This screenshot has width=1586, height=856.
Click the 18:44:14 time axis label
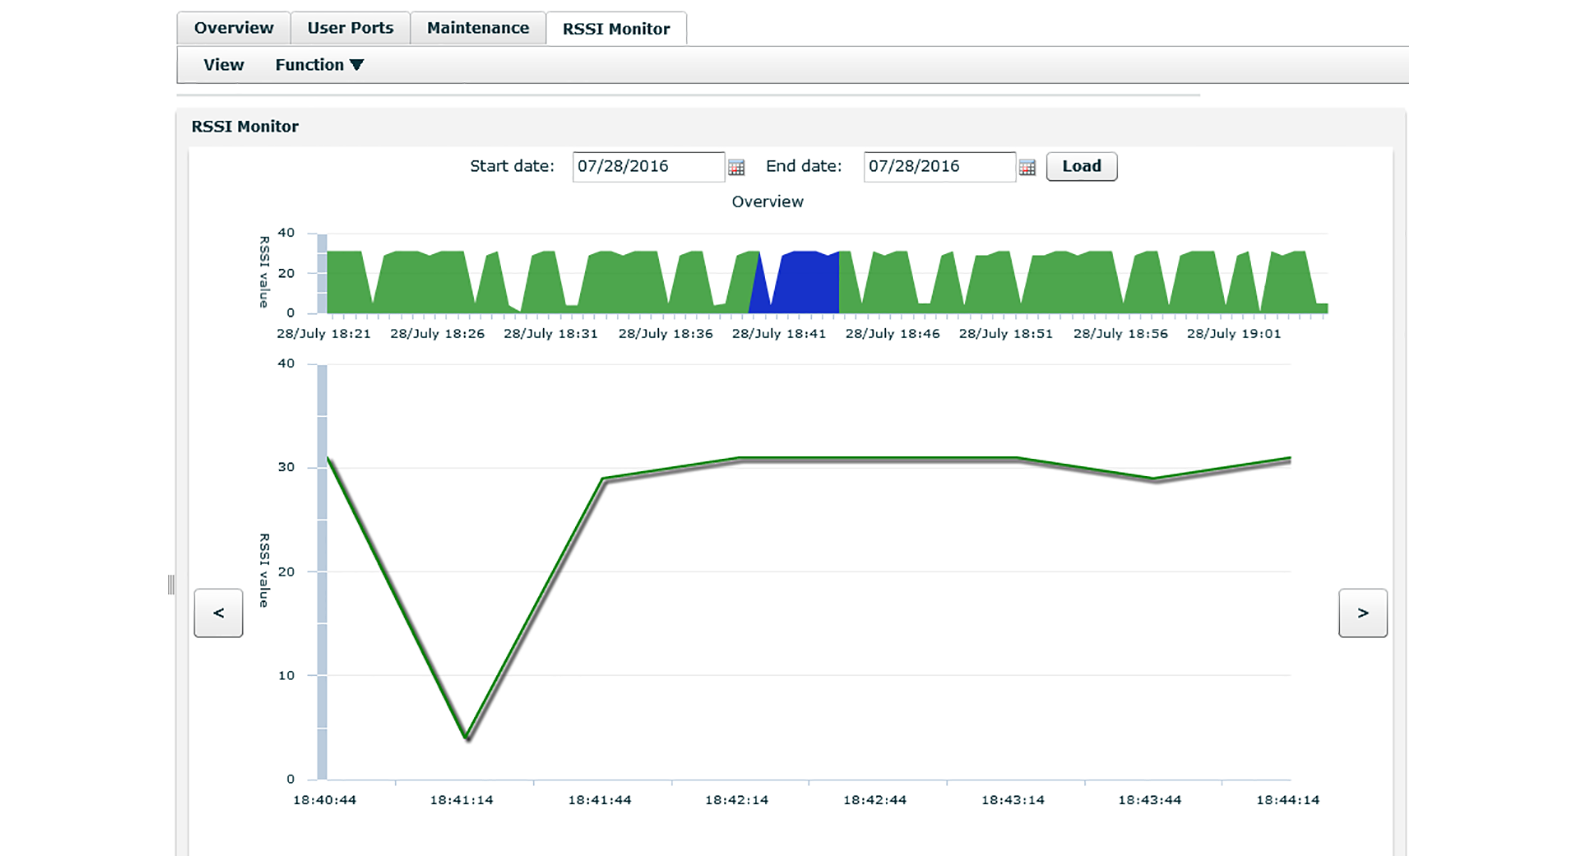[x=1288, y=800]
